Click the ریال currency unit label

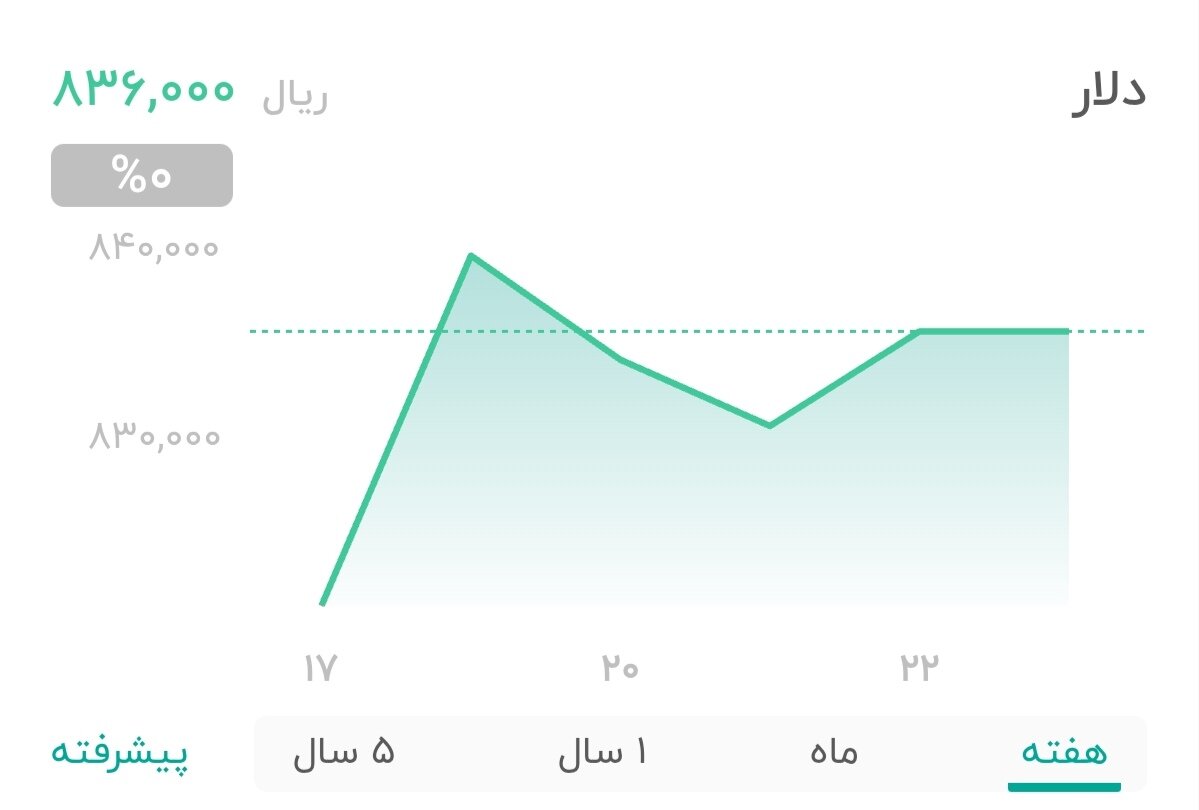tap(292, 95)
